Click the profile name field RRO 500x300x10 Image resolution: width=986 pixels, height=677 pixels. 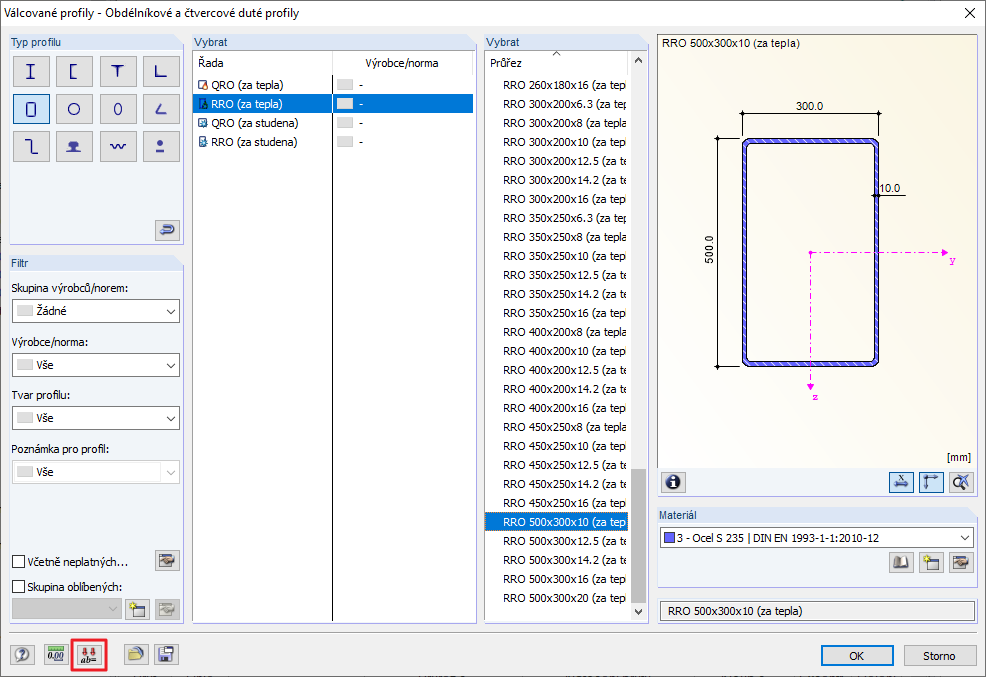[817, 611]
